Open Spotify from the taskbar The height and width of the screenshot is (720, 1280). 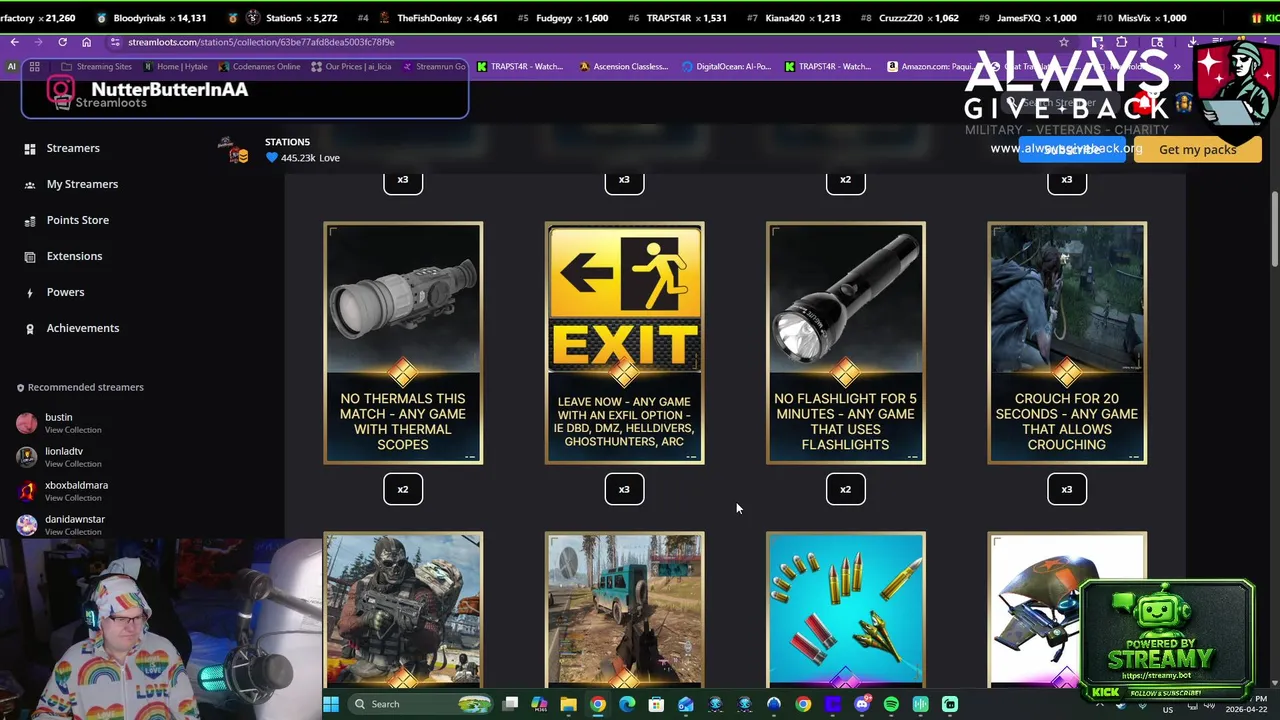click(x=891, y=704)
